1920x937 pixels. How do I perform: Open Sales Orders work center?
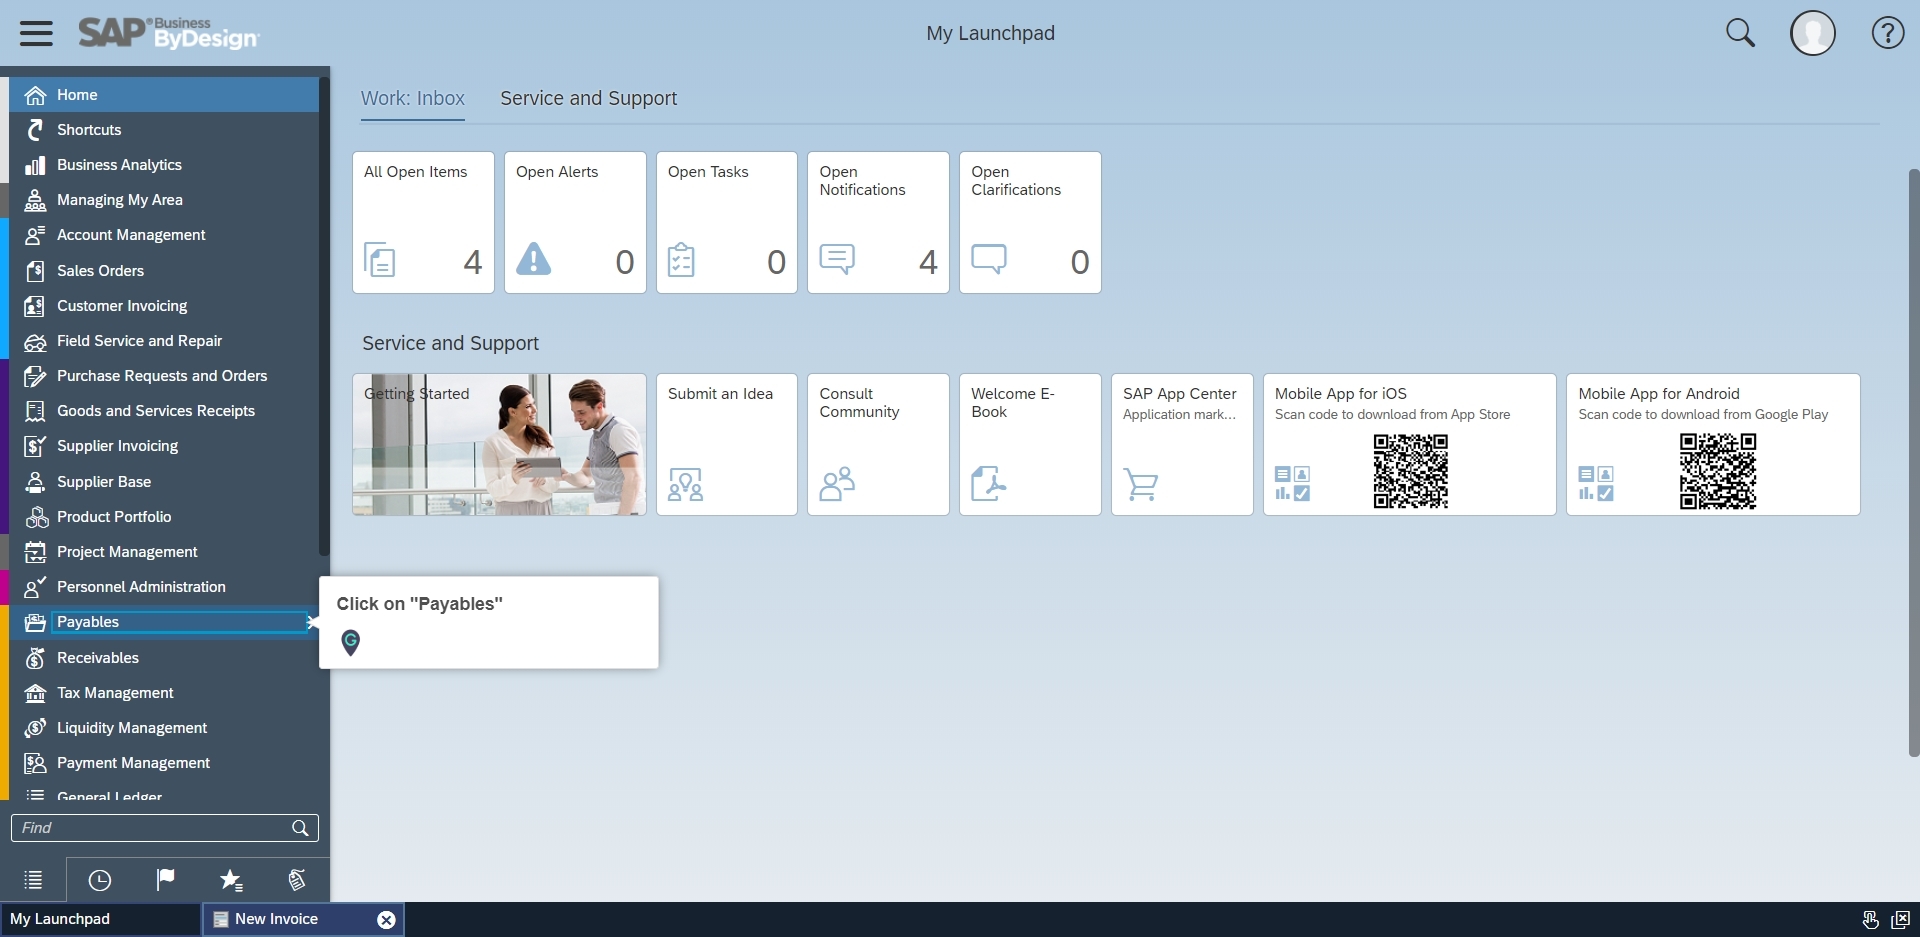coord(164,271)
